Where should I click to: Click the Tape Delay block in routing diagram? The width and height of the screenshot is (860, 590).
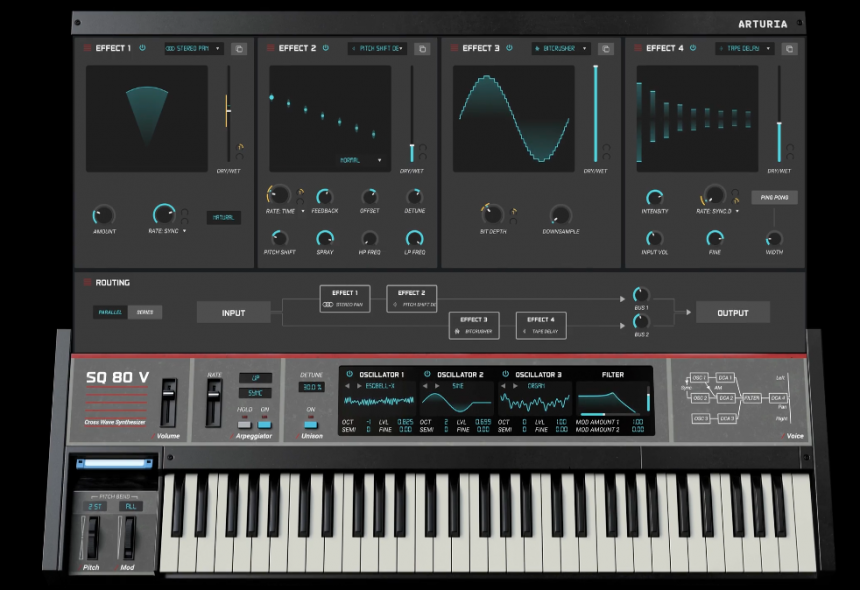[540, 325]
